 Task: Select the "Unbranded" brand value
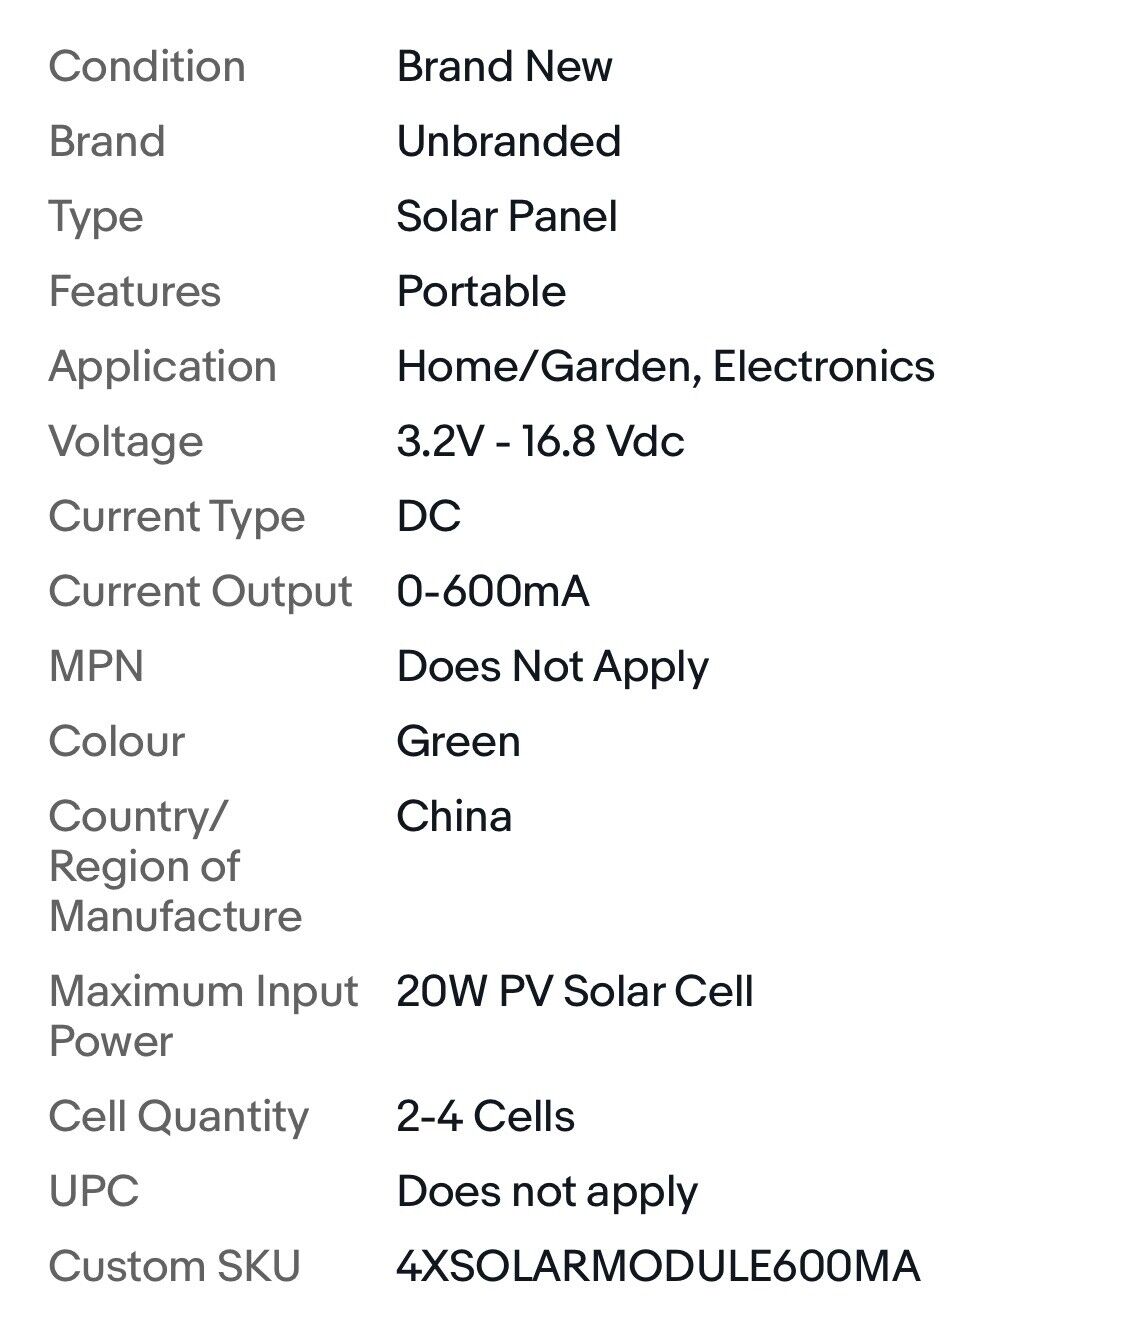pyautogui.click(x=508, y=142)
